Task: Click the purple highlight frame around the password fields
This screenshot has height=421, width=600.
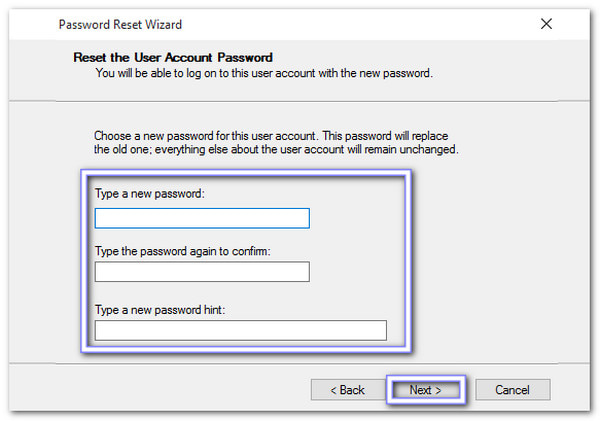Action: pyautogui.click(x=83, y=260)
